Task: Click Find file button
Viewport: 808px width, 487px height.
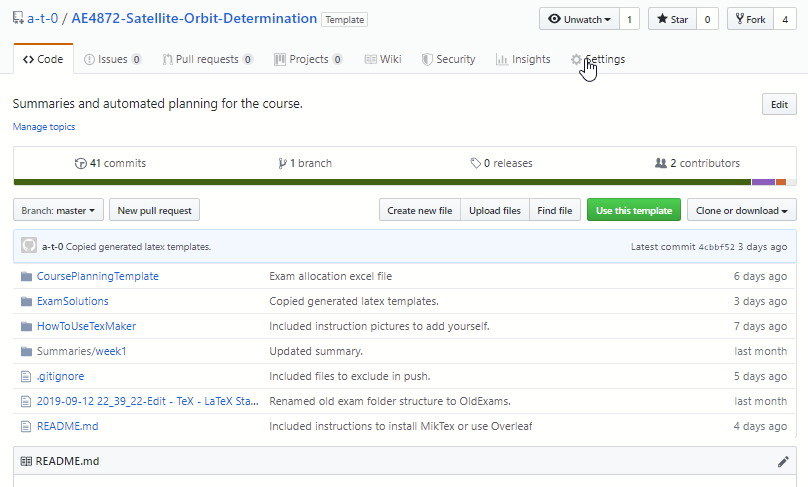Action: [554, 210]
